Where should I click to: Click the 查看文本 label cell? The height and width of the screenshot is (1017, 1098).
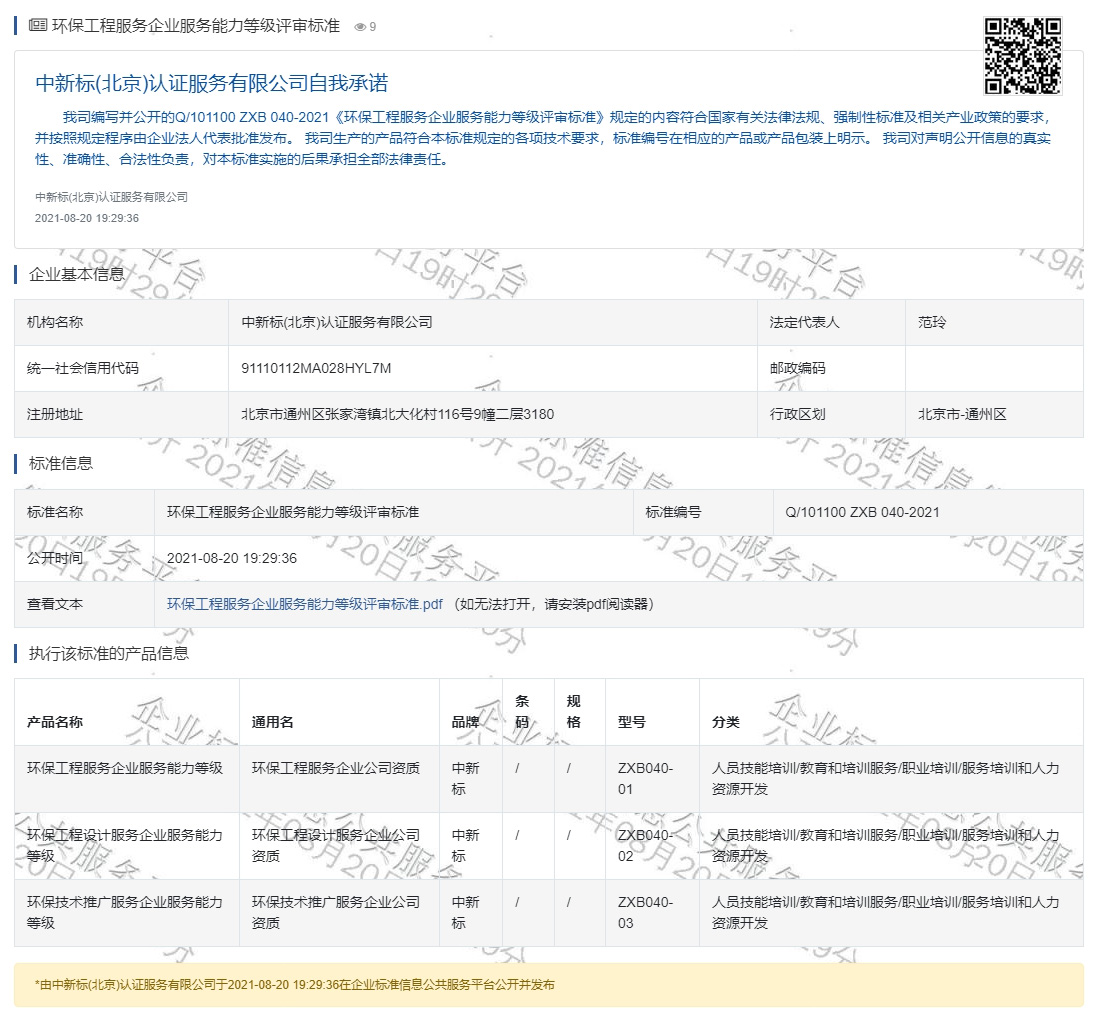coord(84,604)
